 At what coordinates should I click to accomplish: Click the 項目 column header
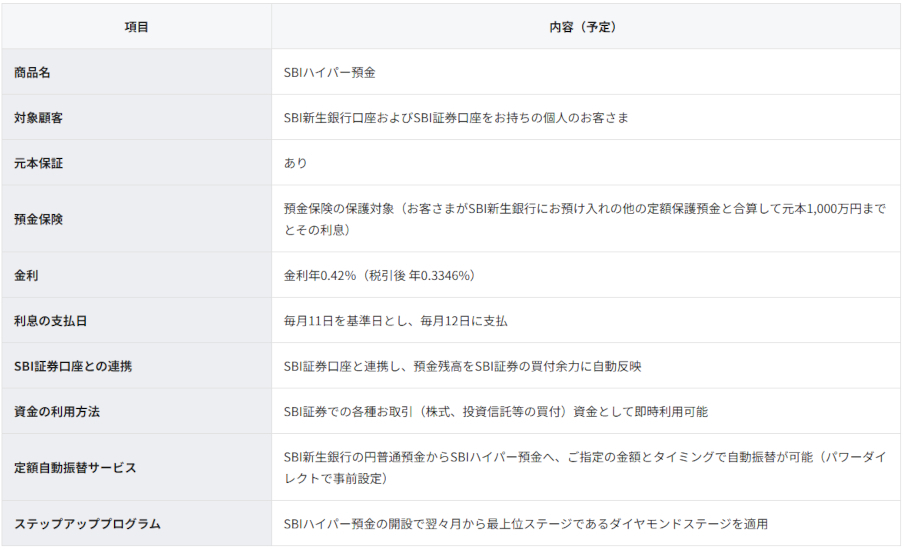pyautogui.click(x=136, y=27)
